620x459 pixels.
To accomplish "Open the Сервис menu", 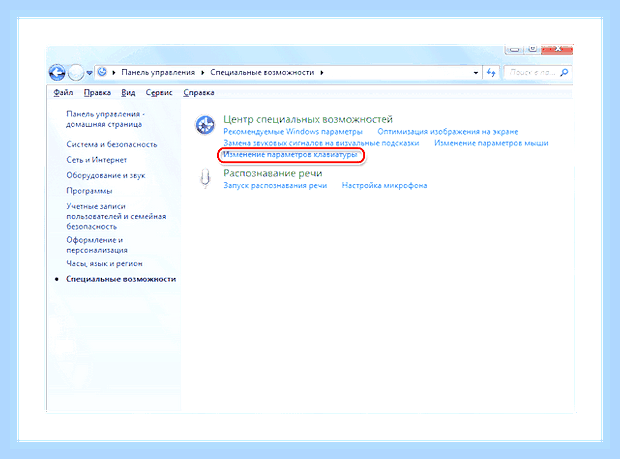I will (x=159, y=93).
